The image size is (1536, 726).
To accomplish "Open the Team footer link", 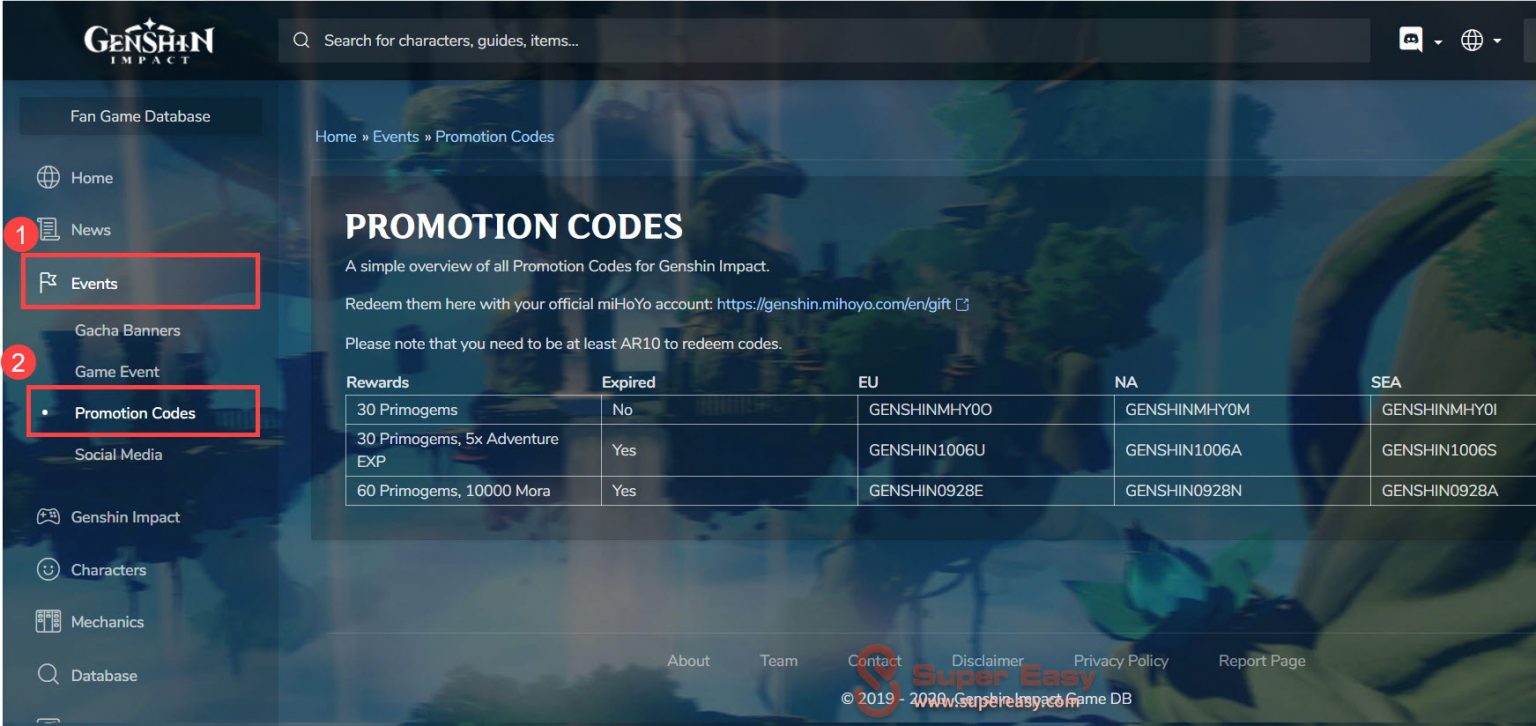I will pyautogui.click(x=779, y=660).
